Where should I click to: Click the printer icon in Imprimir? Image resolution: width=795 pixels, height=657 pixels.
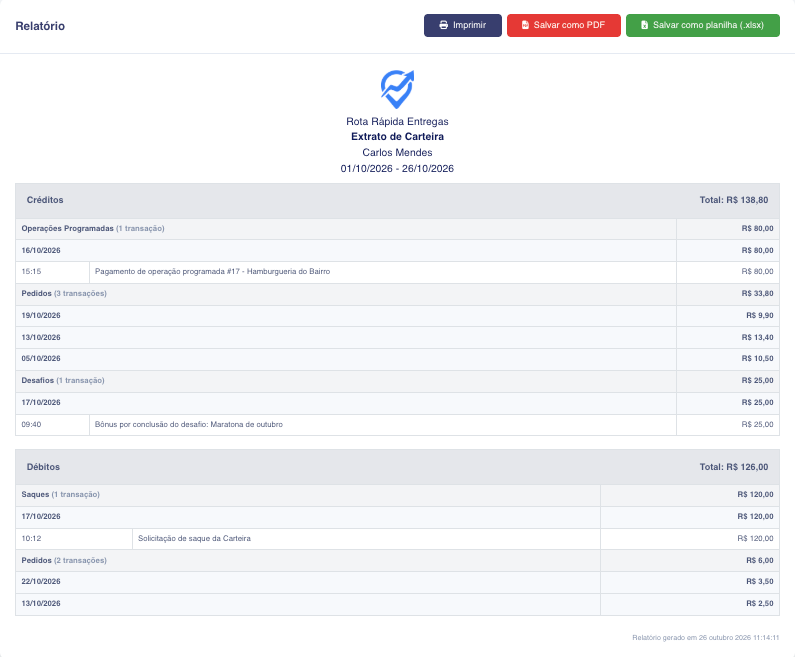(444, 25)
